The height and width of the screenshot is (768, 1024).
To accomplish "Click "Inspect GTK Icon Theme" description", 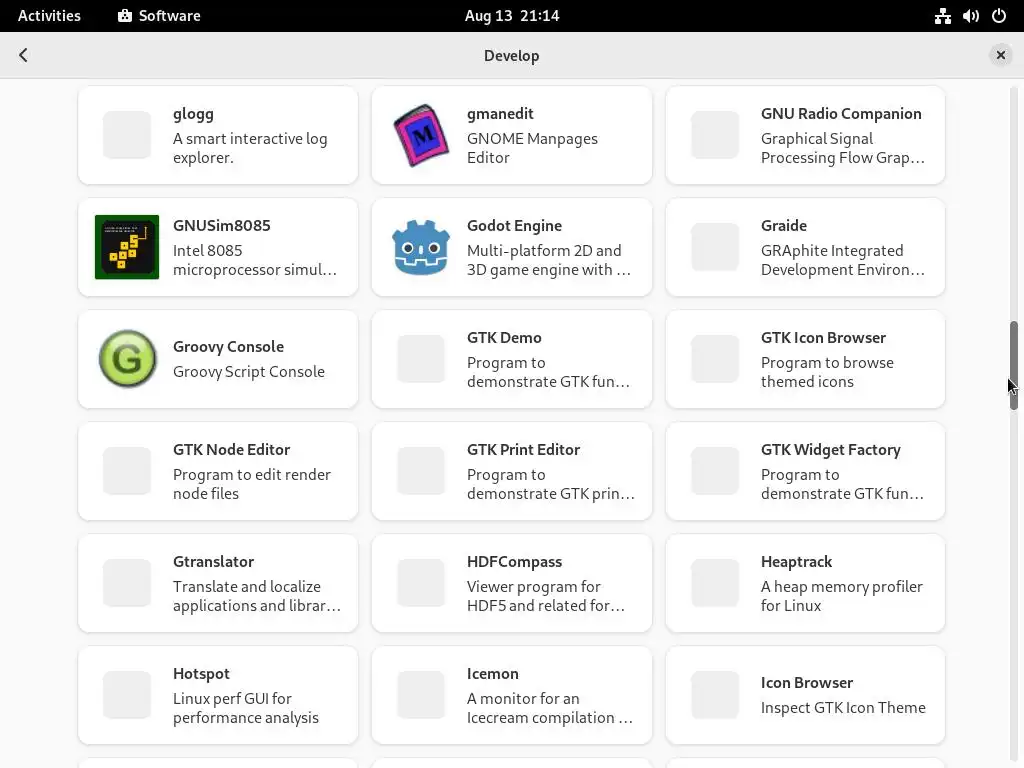I will pyautogui.click(x=843, y=708).
